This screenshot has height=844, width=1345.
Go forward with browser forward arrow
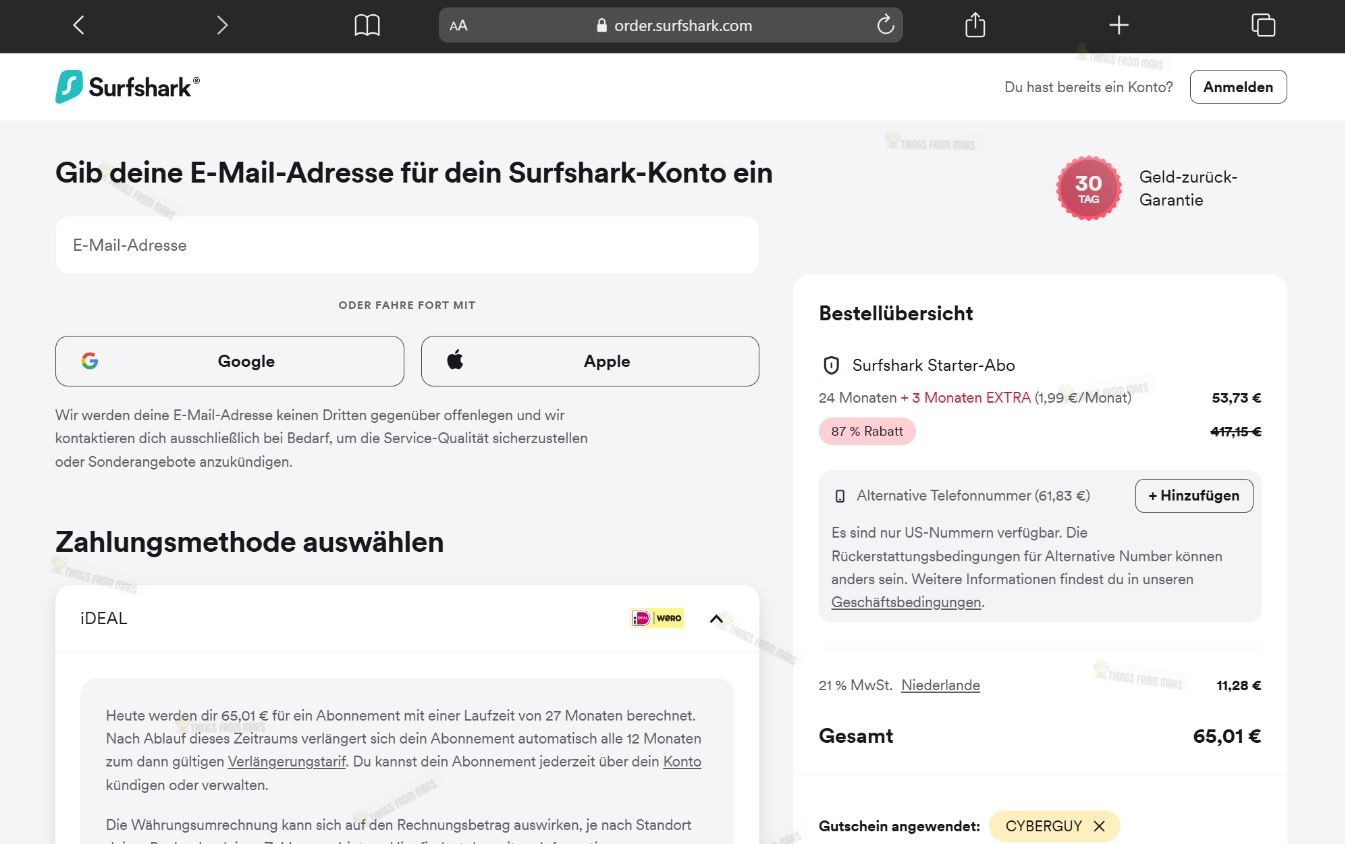(x=222, y=25)
